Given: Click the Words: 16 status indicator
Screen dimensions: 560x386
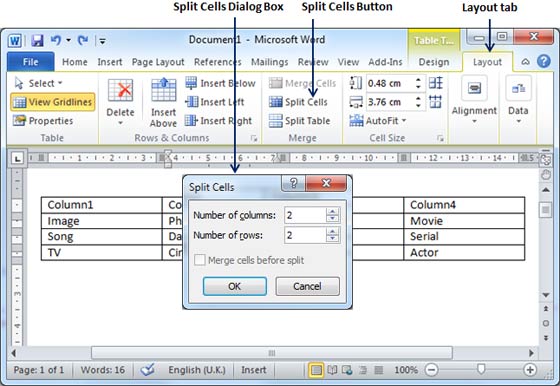Looking at the screenshot, I should pos(102,370).
